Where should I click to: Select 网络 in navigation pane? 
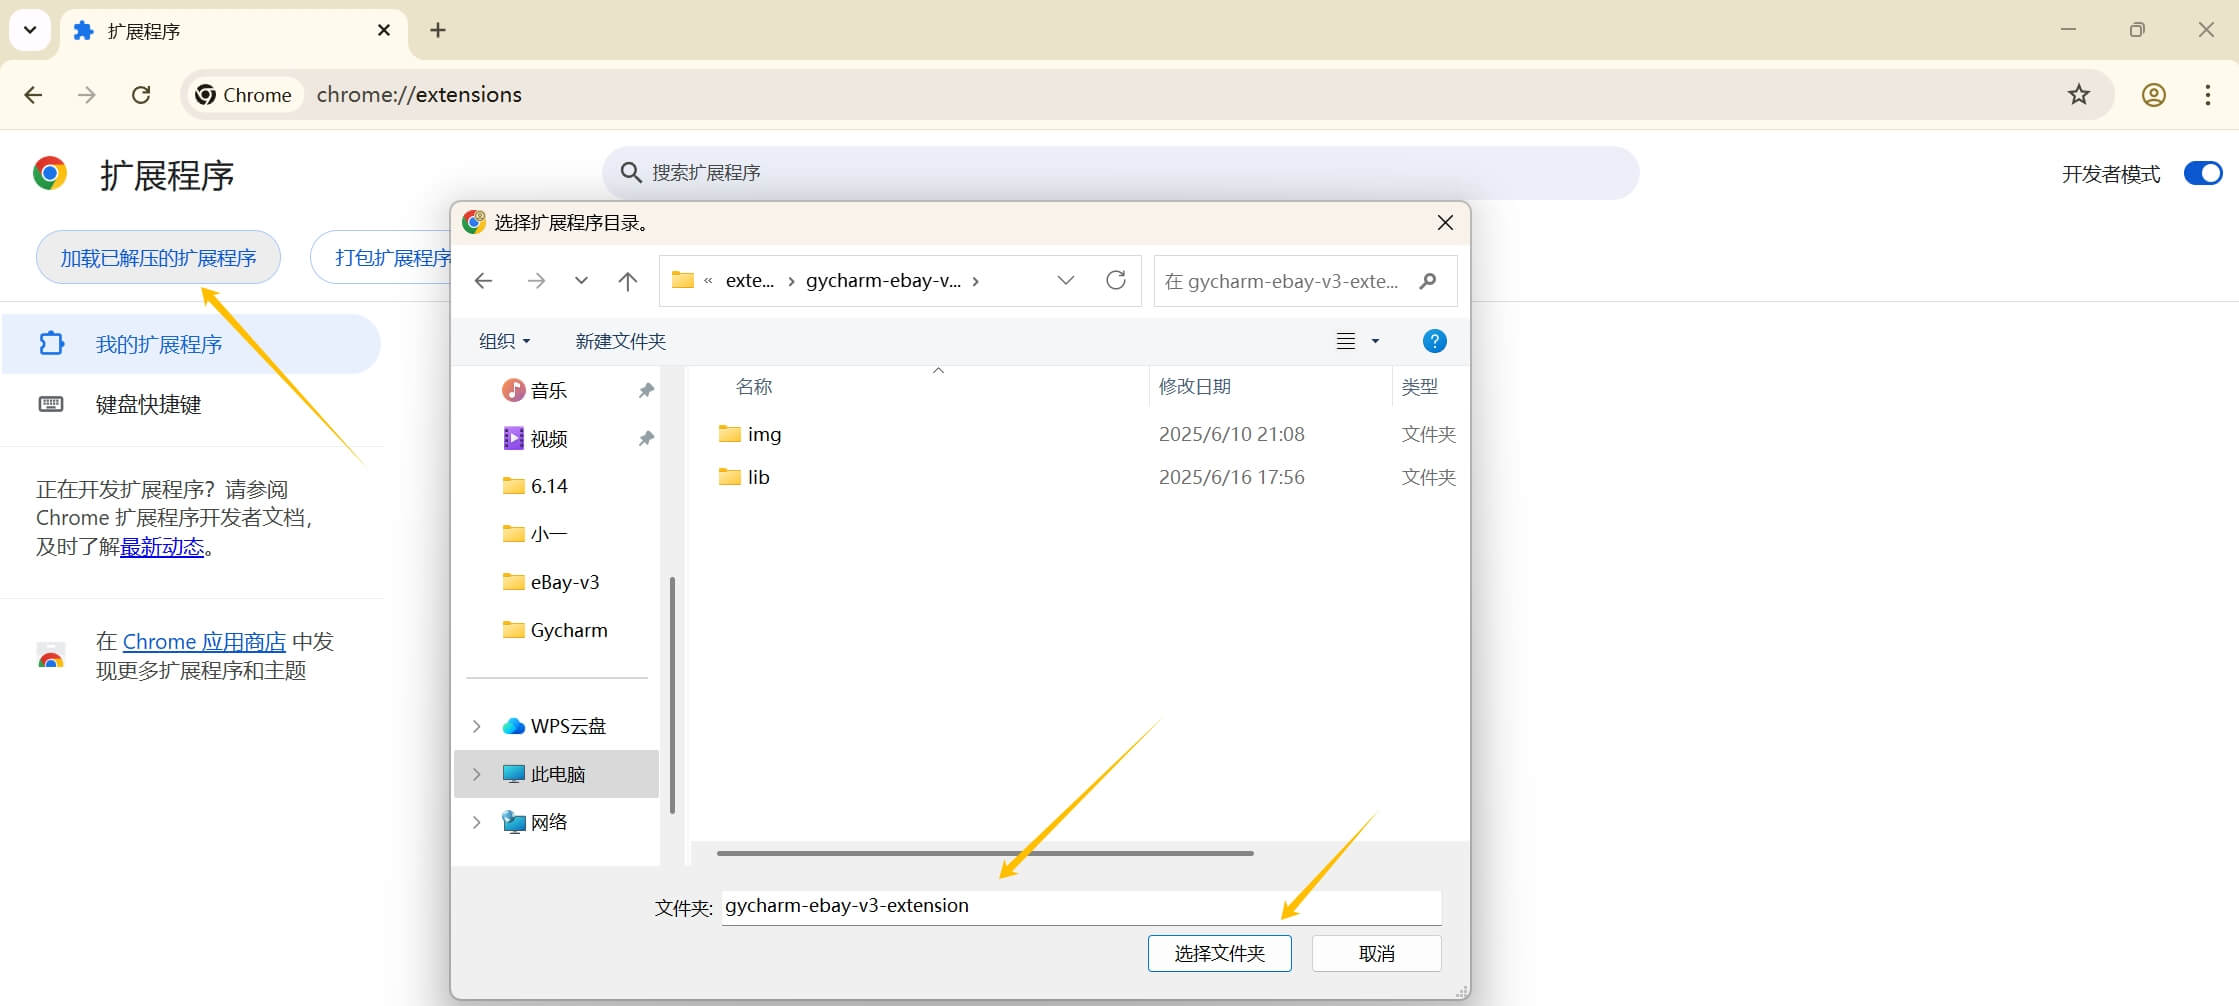click(x=549, y=822)
